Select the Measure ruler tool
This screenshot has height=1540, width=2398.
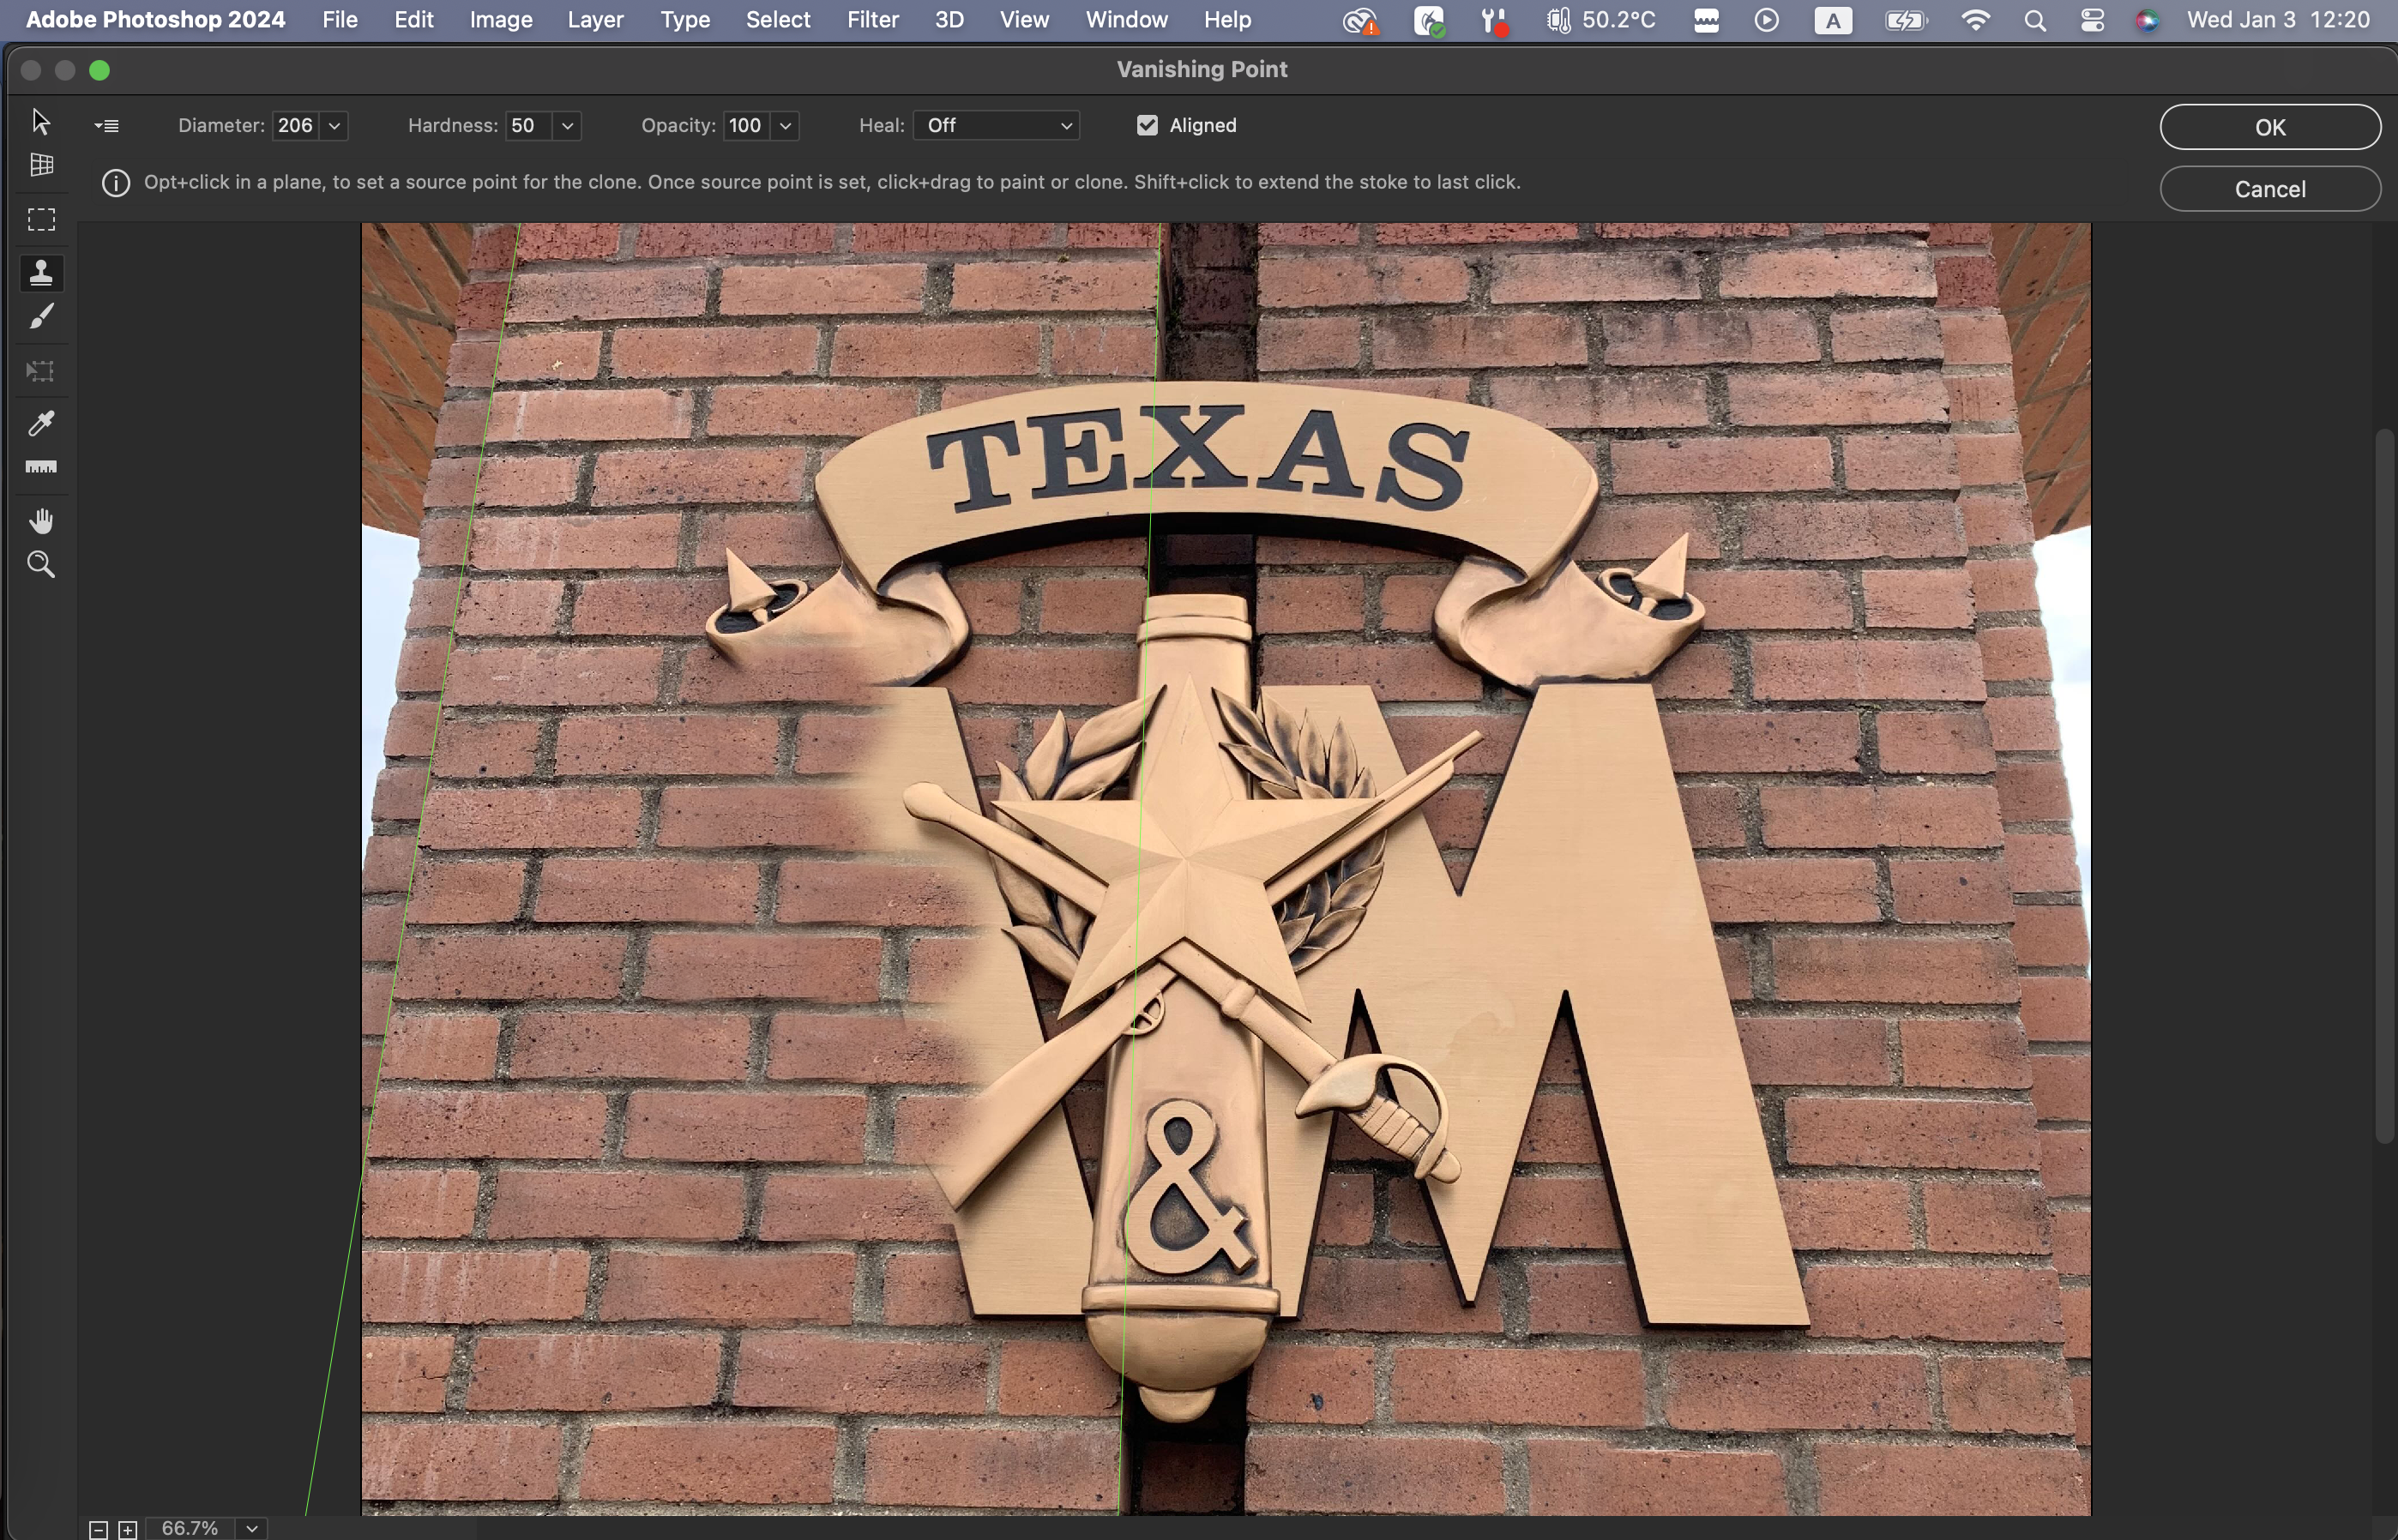click(x=41, y=467)
